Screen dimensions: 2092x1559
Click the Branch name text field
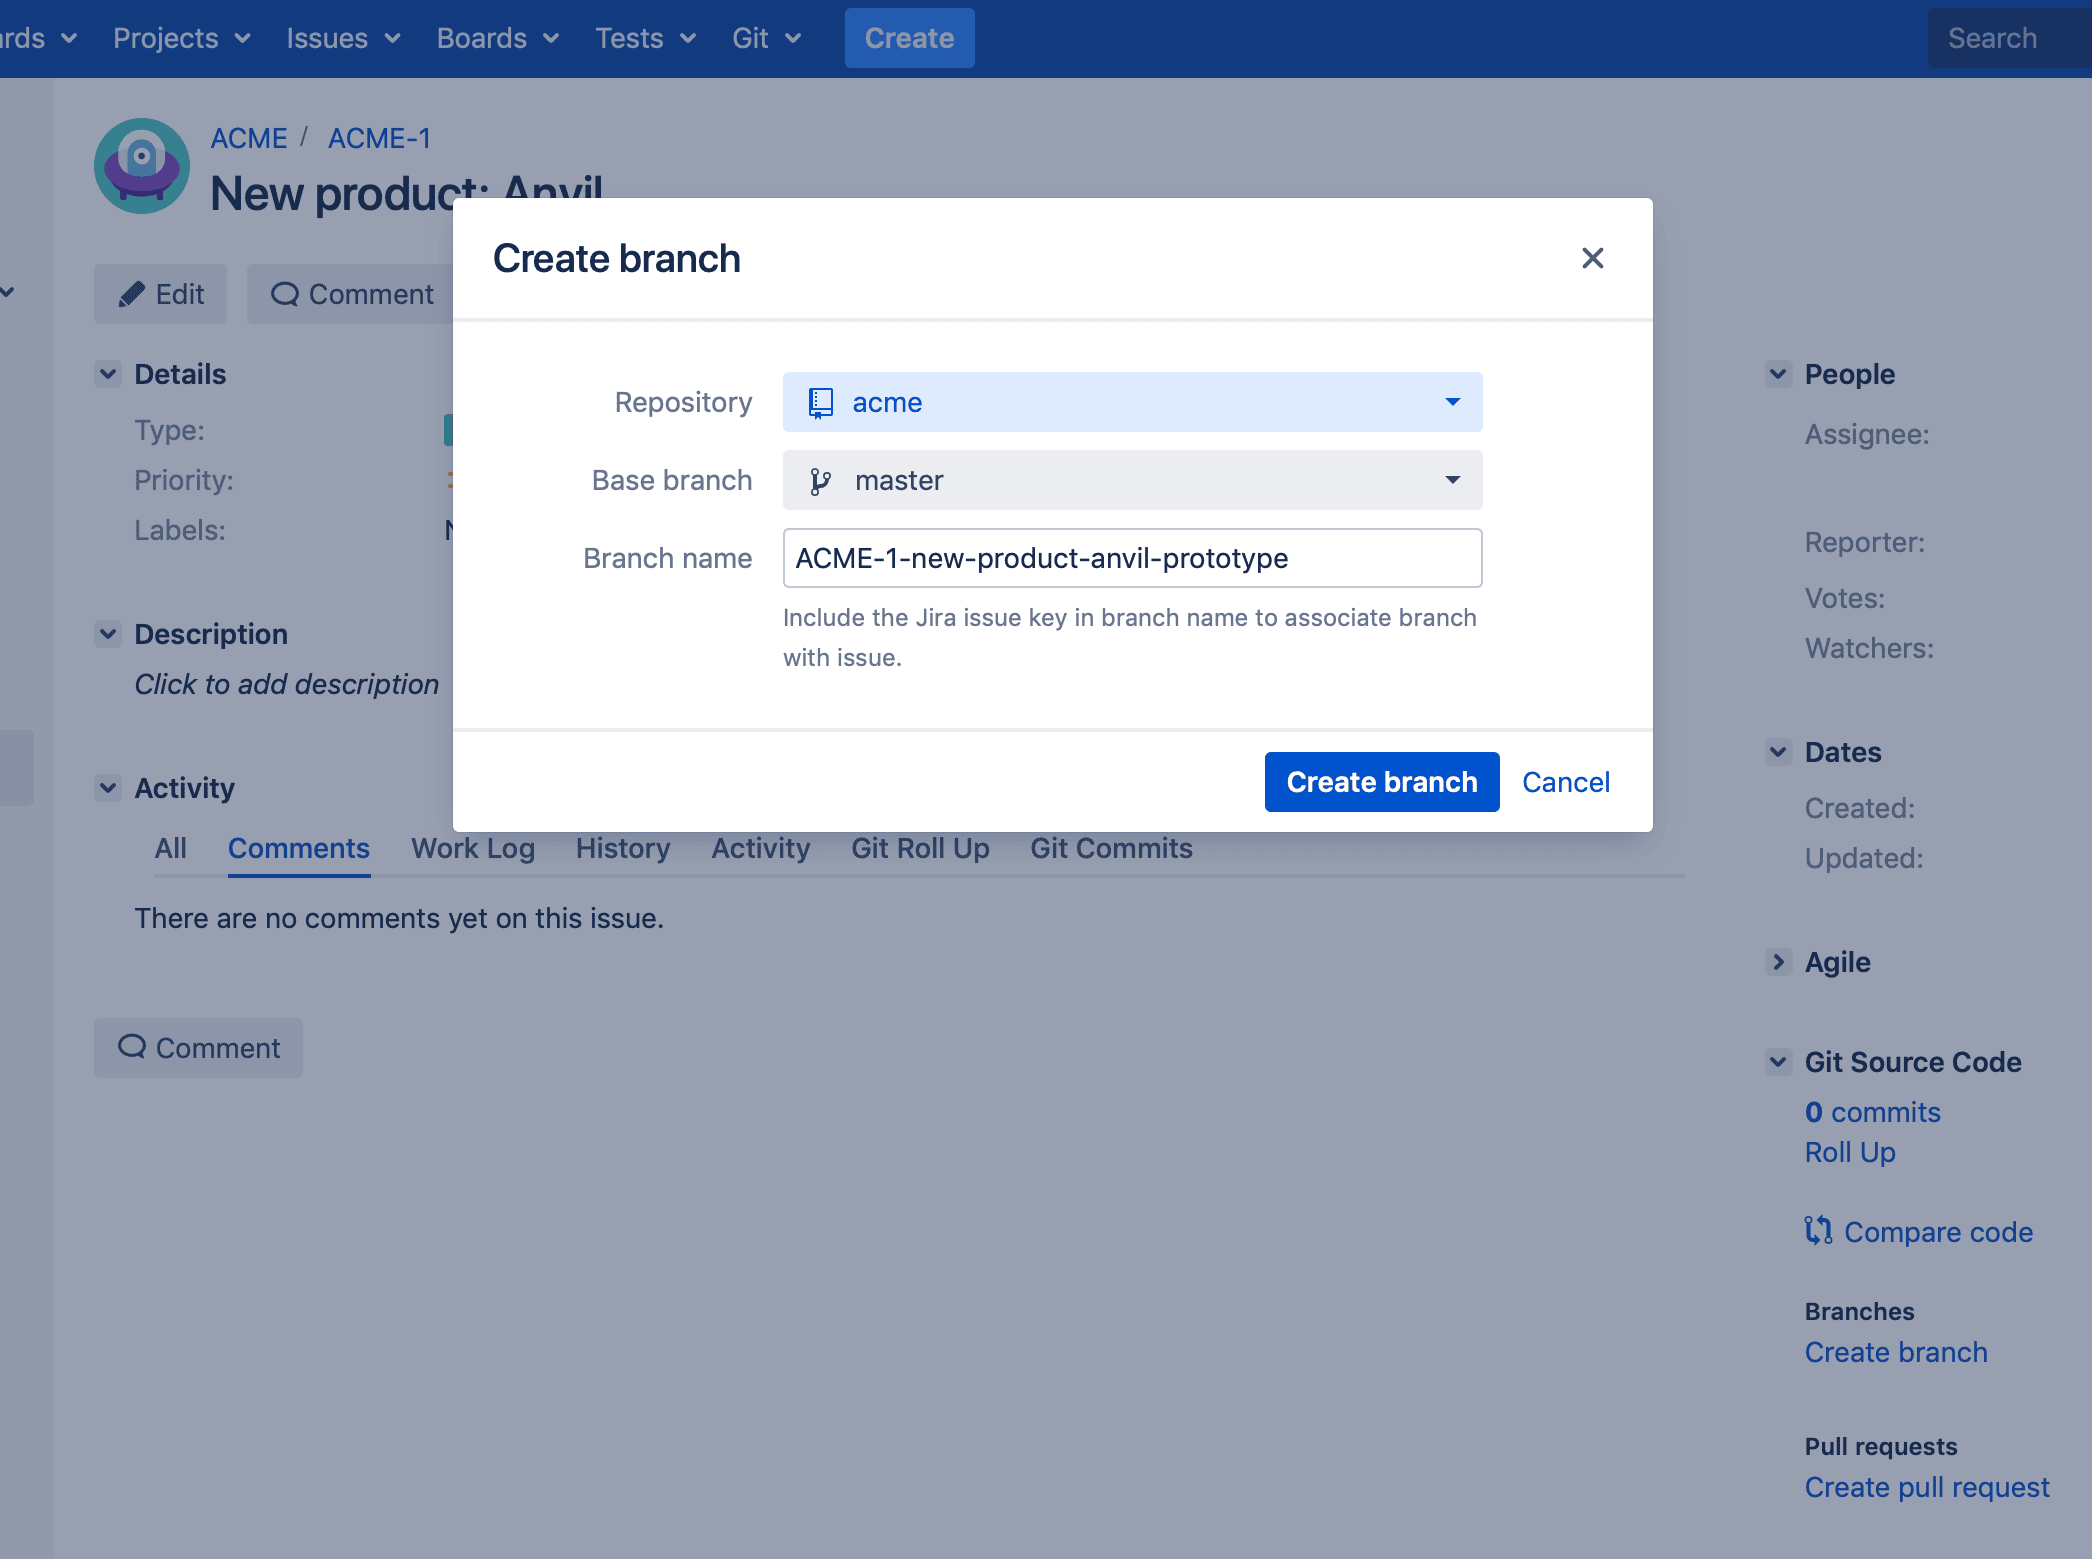click(x=1132, y=558)
